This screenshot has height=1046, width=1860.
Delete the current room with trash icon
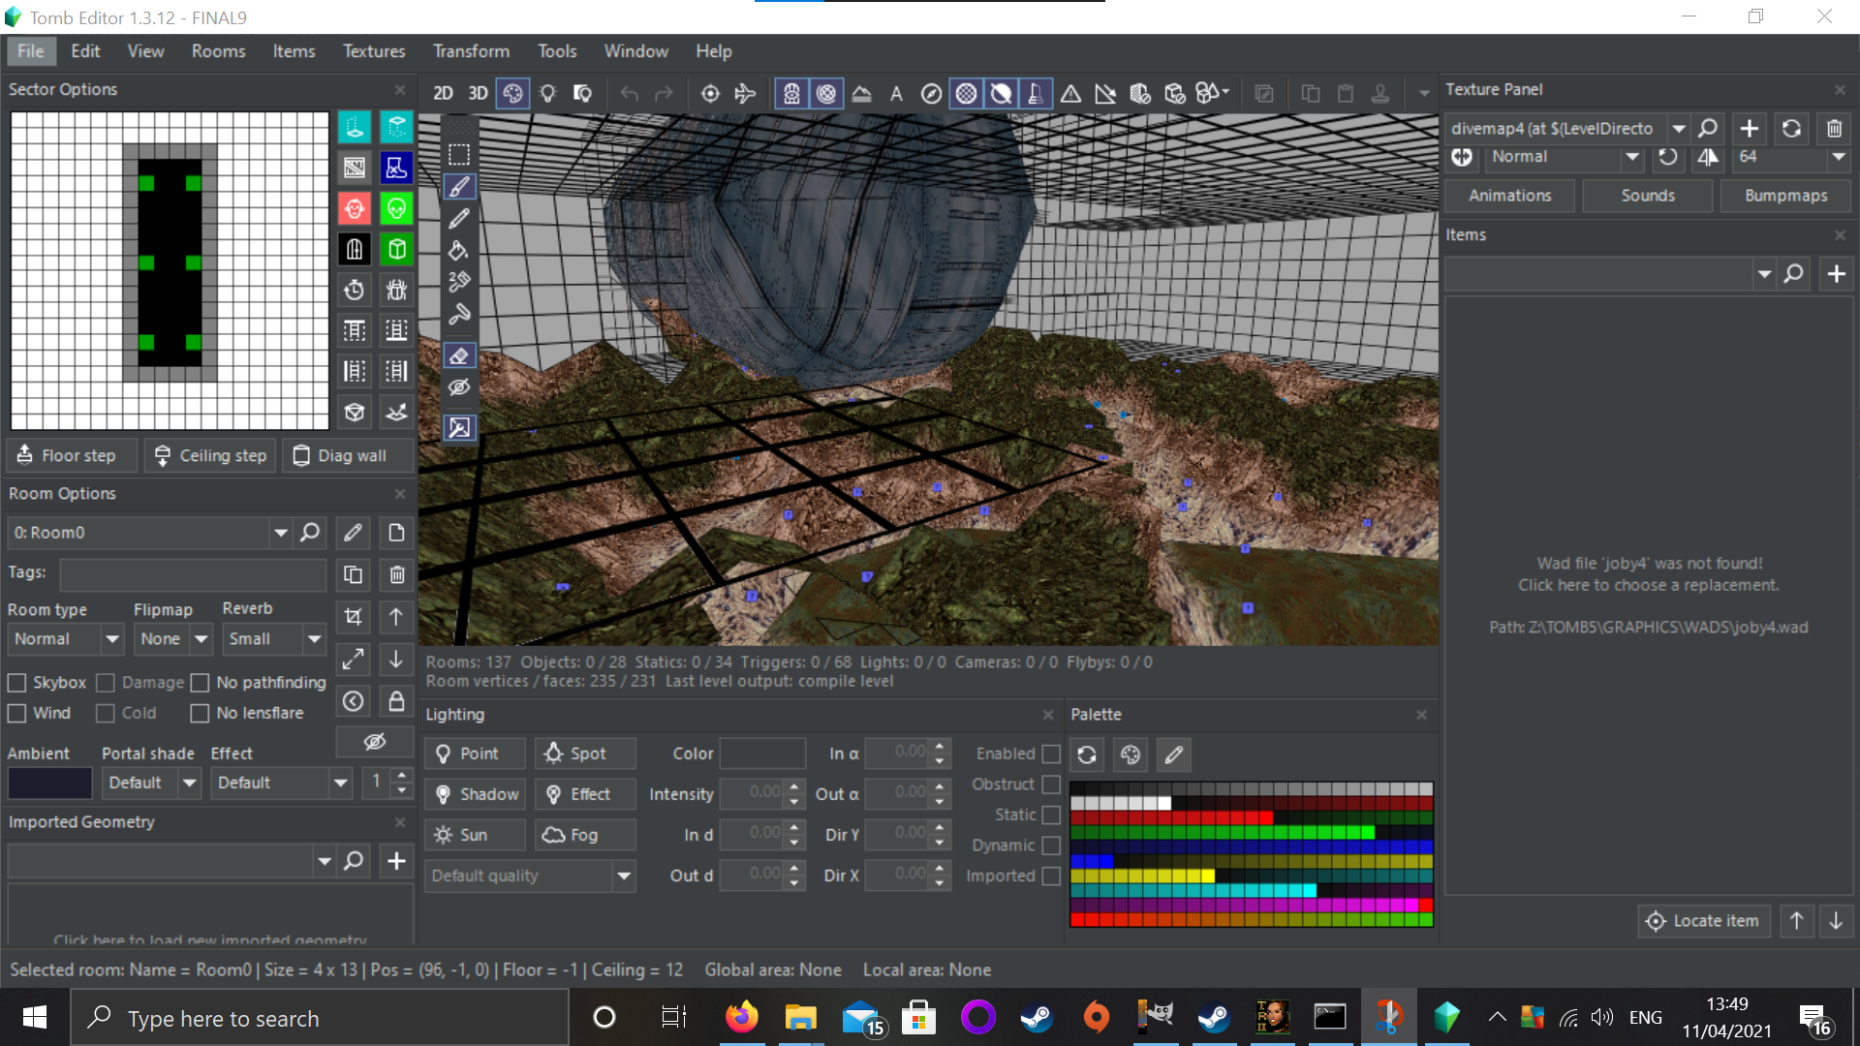point(397,575)
